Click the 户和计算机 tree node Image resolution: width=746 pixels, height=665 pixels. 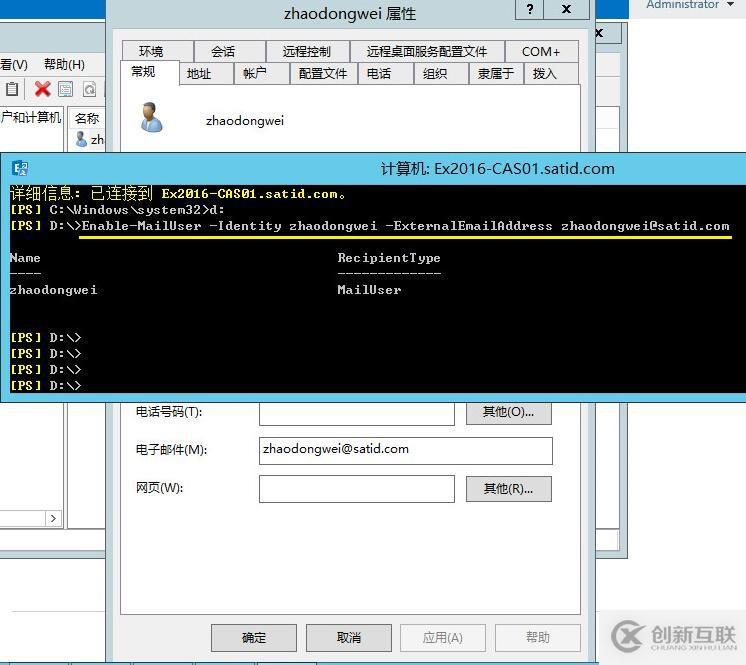(x=31, y=117)
